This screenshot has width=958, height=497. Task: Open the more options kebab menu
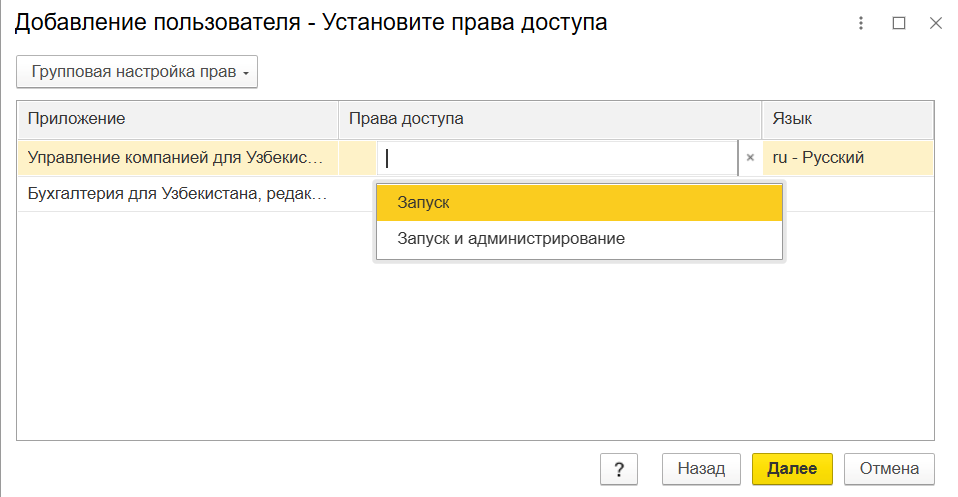[861, 23]
